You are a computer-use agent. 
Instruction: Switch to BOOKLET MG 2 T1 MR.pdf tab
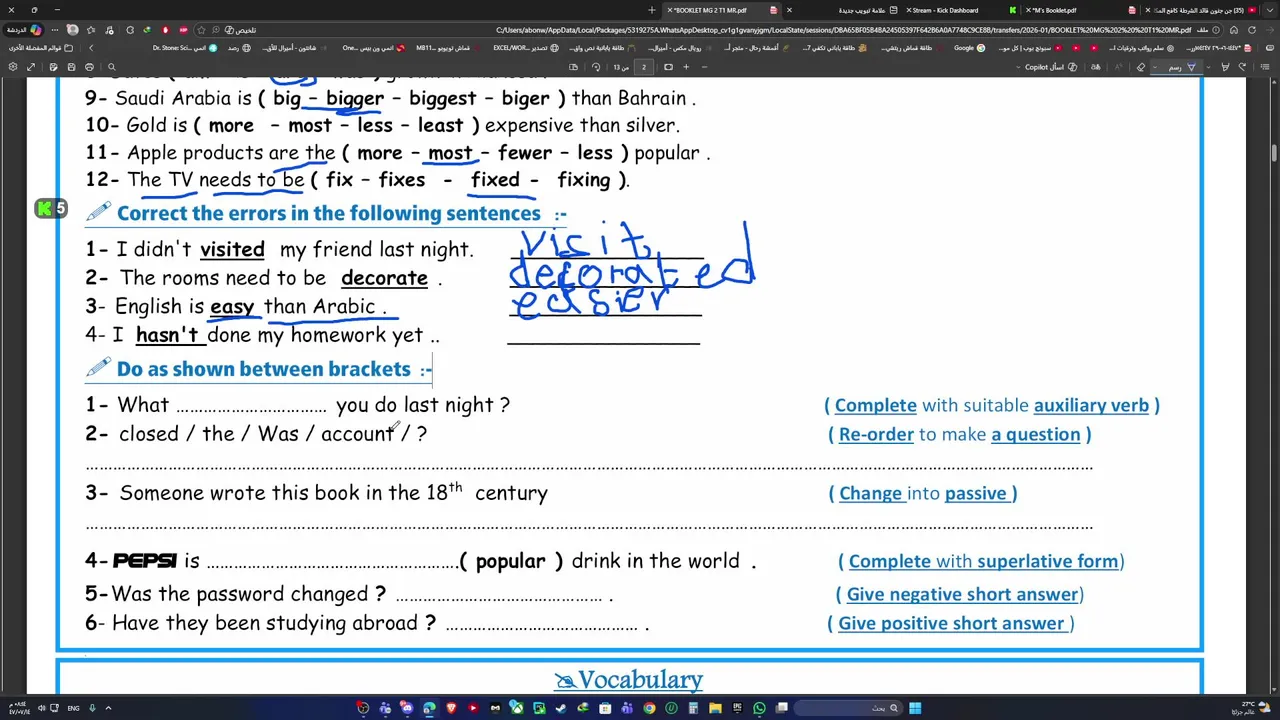pyautogui.click(x=722, y=10)
